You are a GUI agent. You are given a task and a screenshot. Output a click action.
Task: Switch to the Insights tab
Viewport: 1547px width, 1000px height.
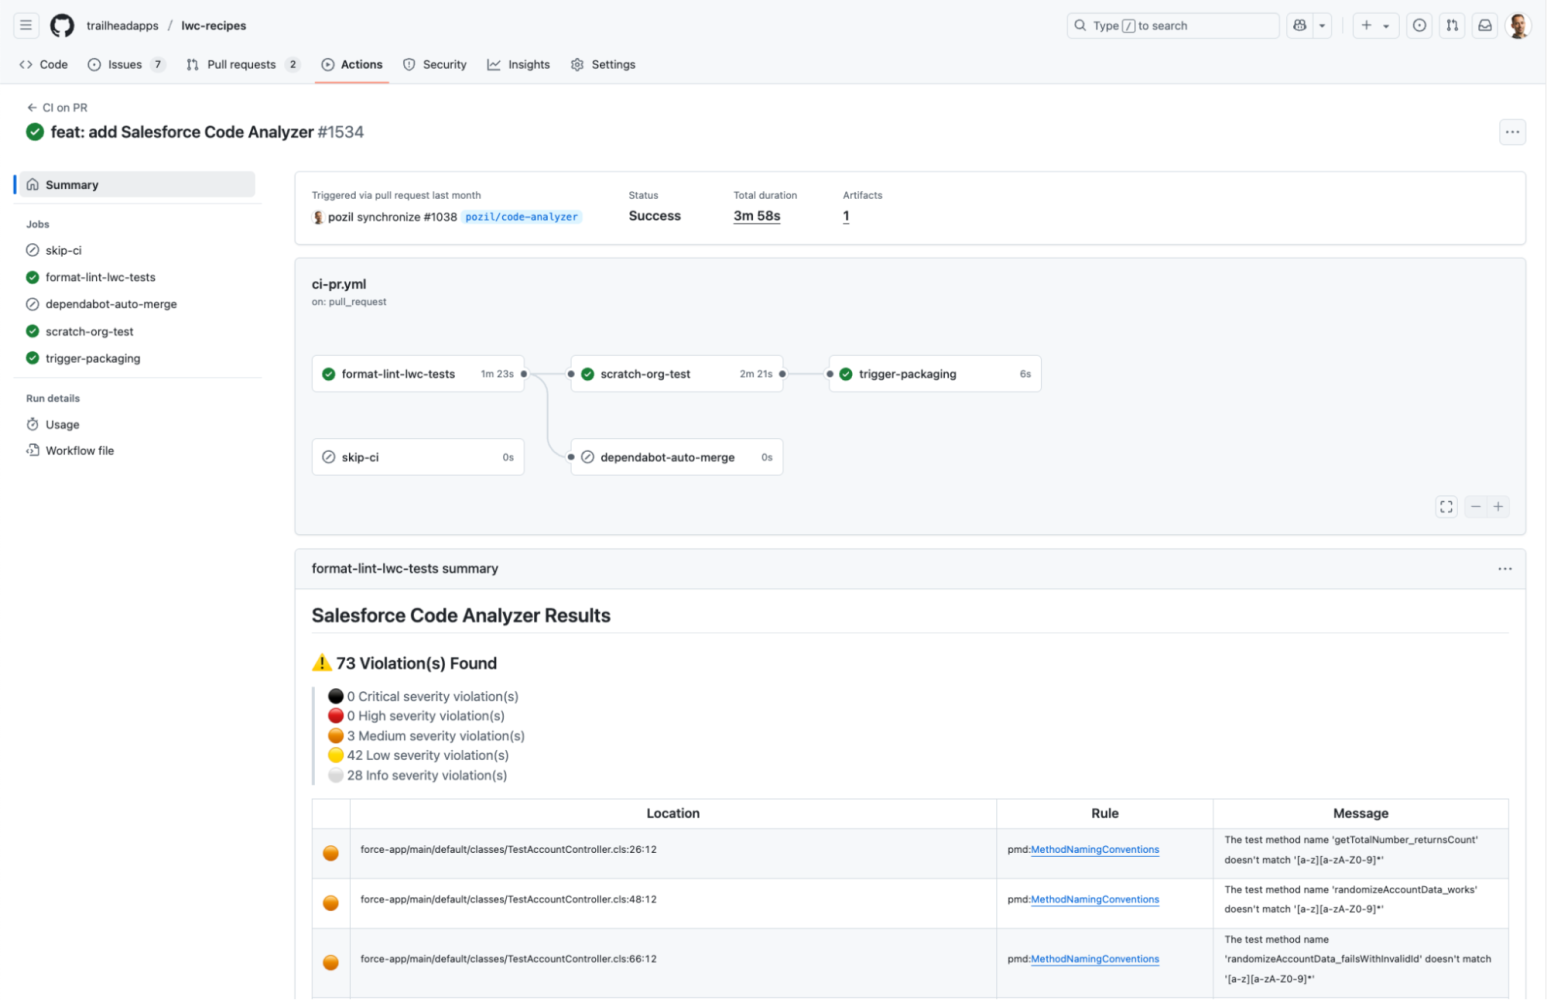[x=518, y=64]
